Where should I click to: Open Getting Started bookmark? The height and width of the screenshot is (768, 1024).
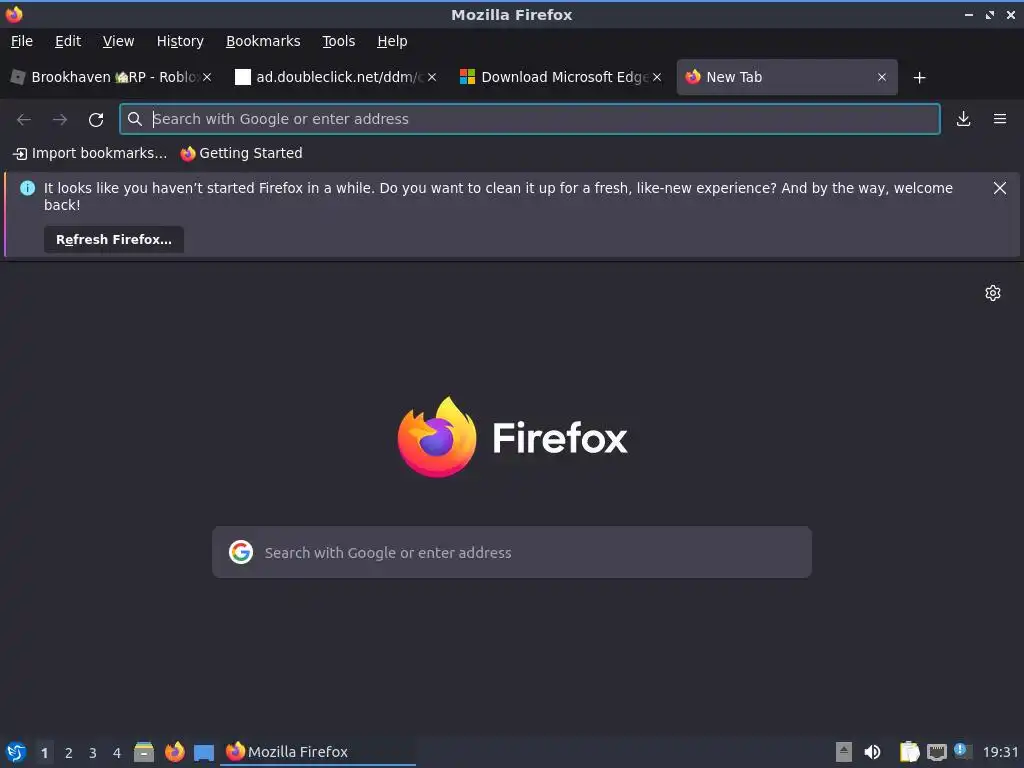pyautogui.click(x=242, y=153)
